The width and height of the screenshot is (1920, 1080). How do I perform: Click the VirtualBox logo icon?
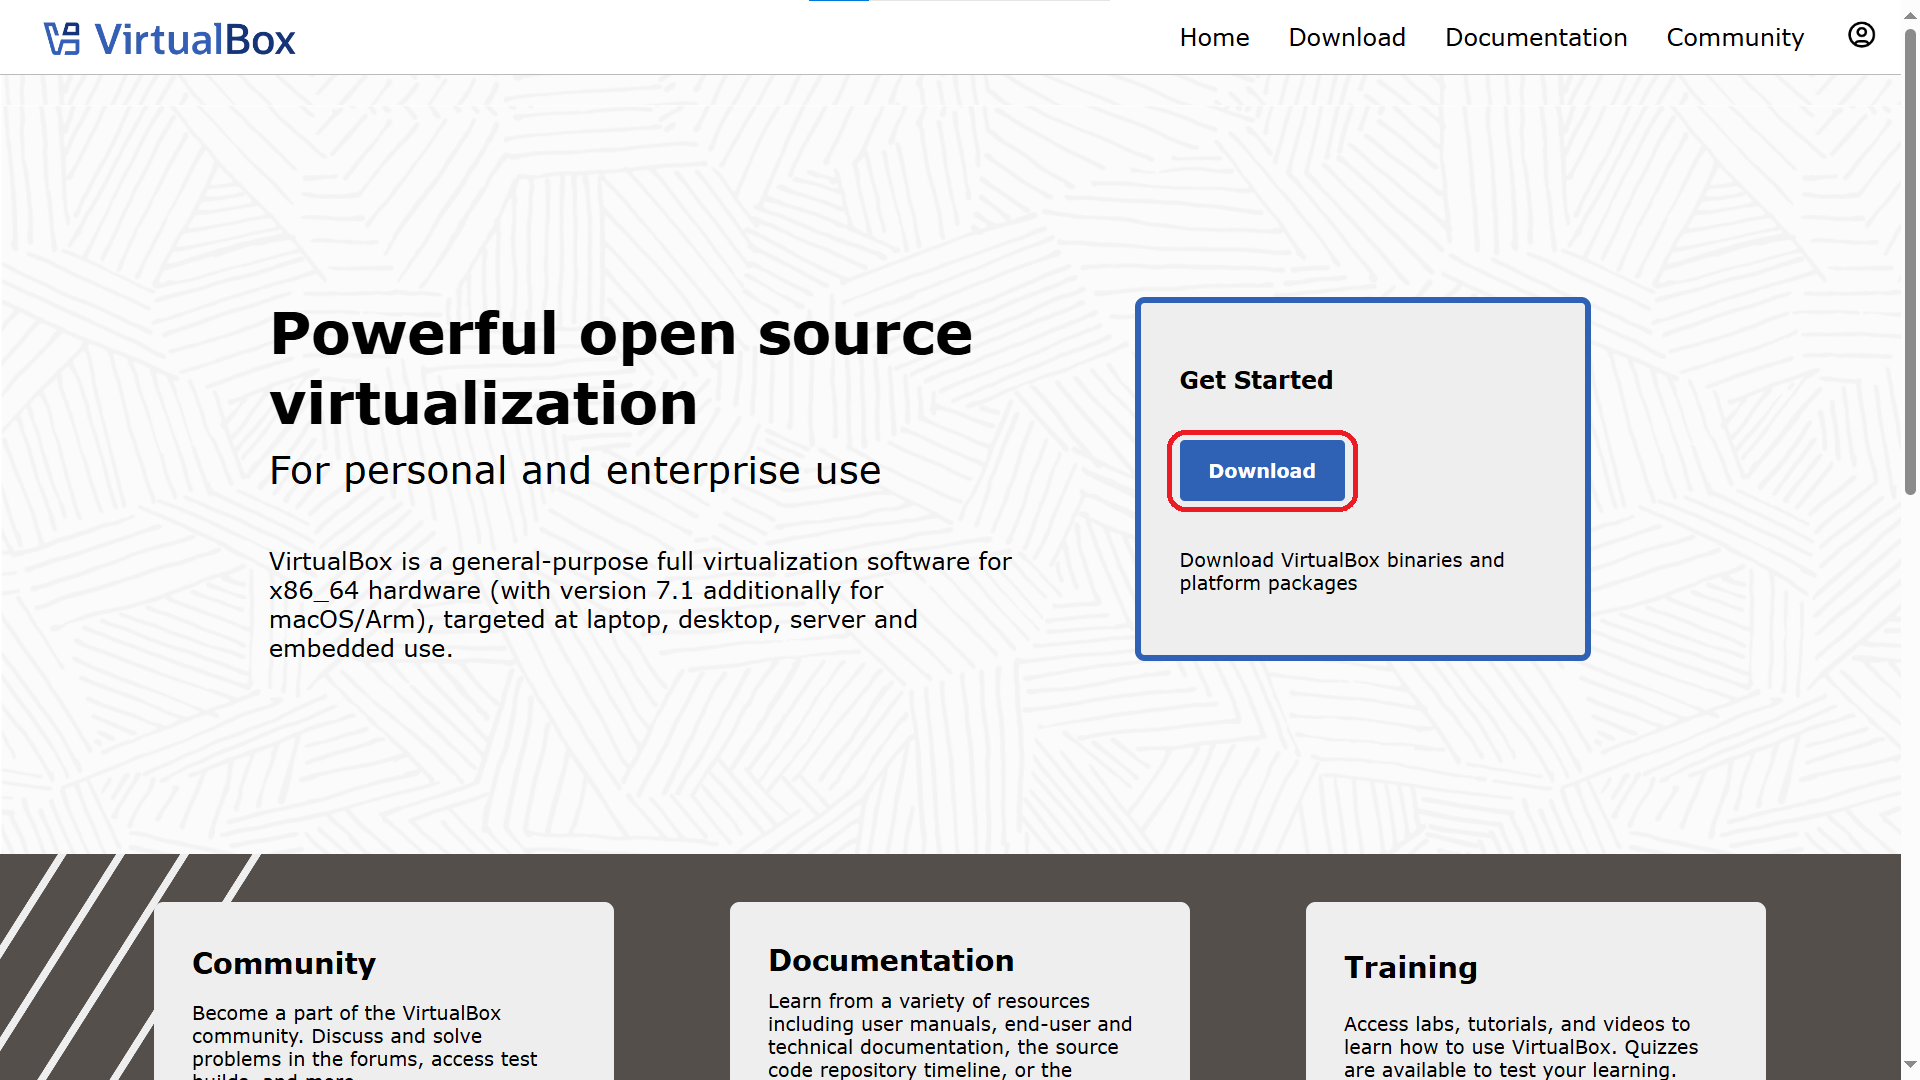pos(62,39)
